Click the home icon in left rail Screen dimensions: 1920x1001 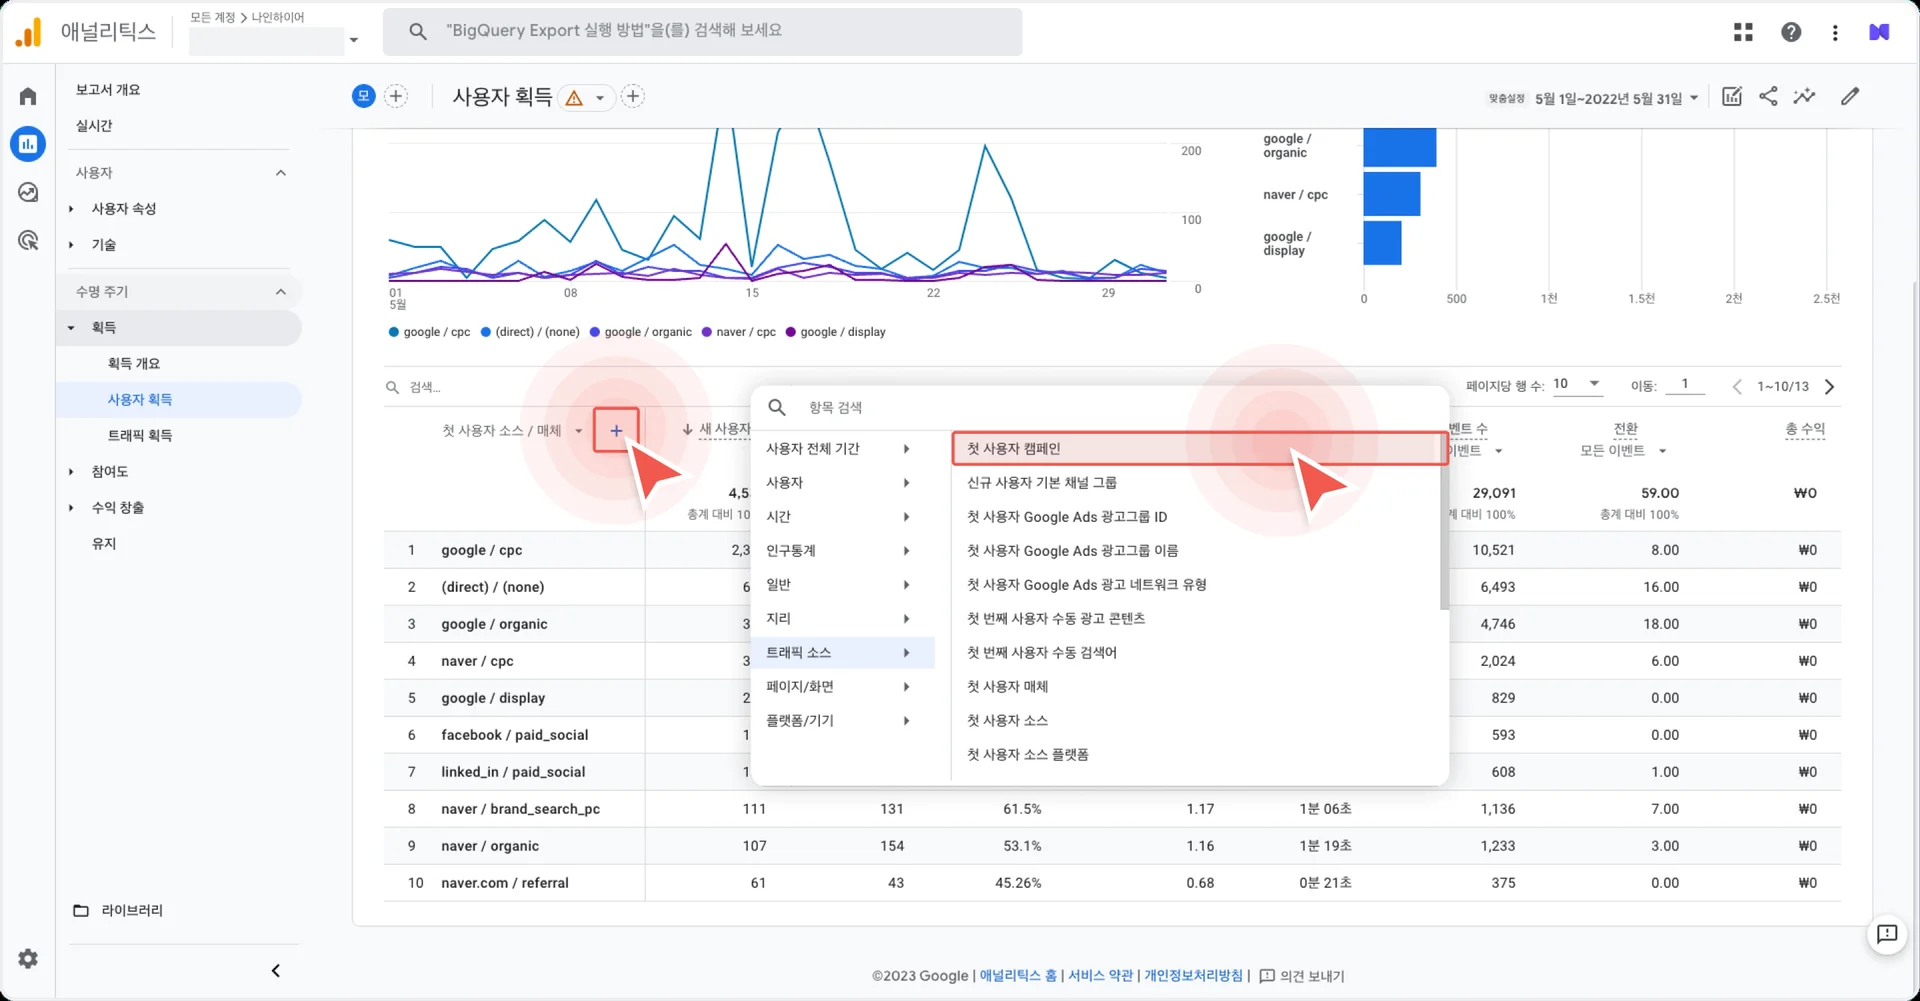[28, 96]
